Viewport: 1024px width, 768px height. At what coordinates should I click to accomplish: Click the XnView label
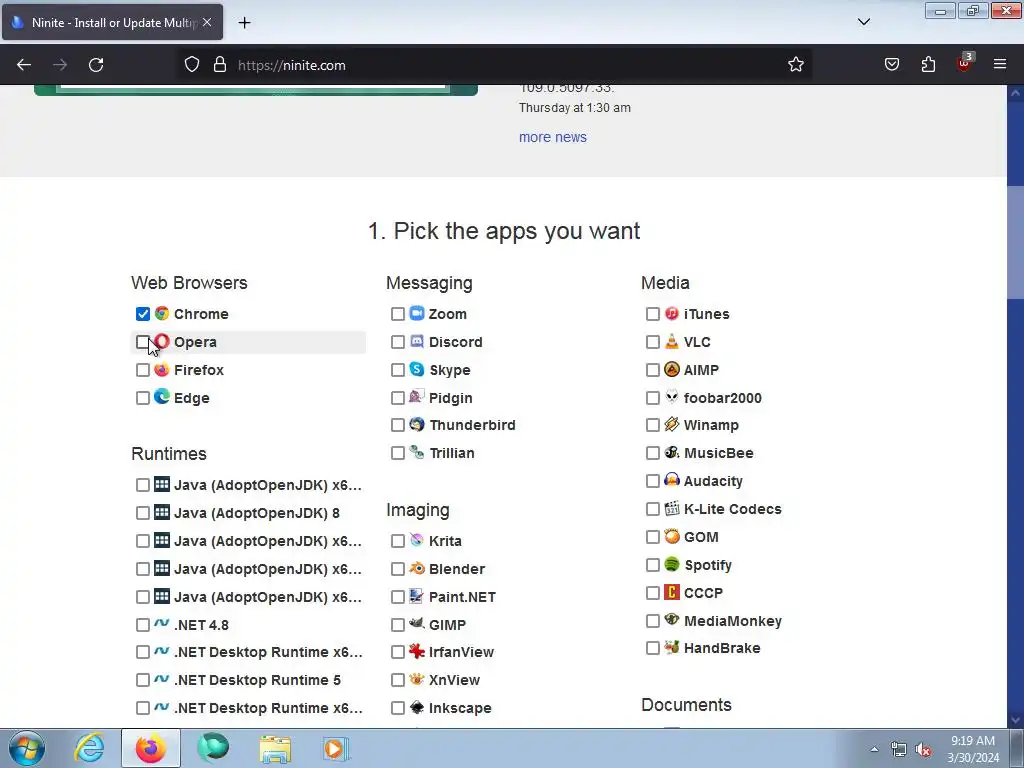(455, 680)
